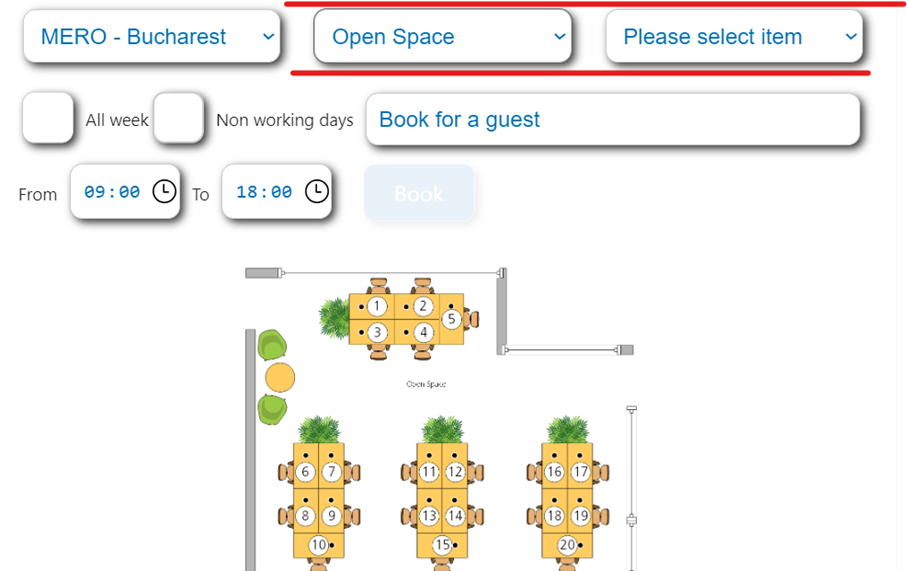This screenshot has height=571, width=907.
Task: Select desk number 20 on floor plan
Action: pos(567,545)
